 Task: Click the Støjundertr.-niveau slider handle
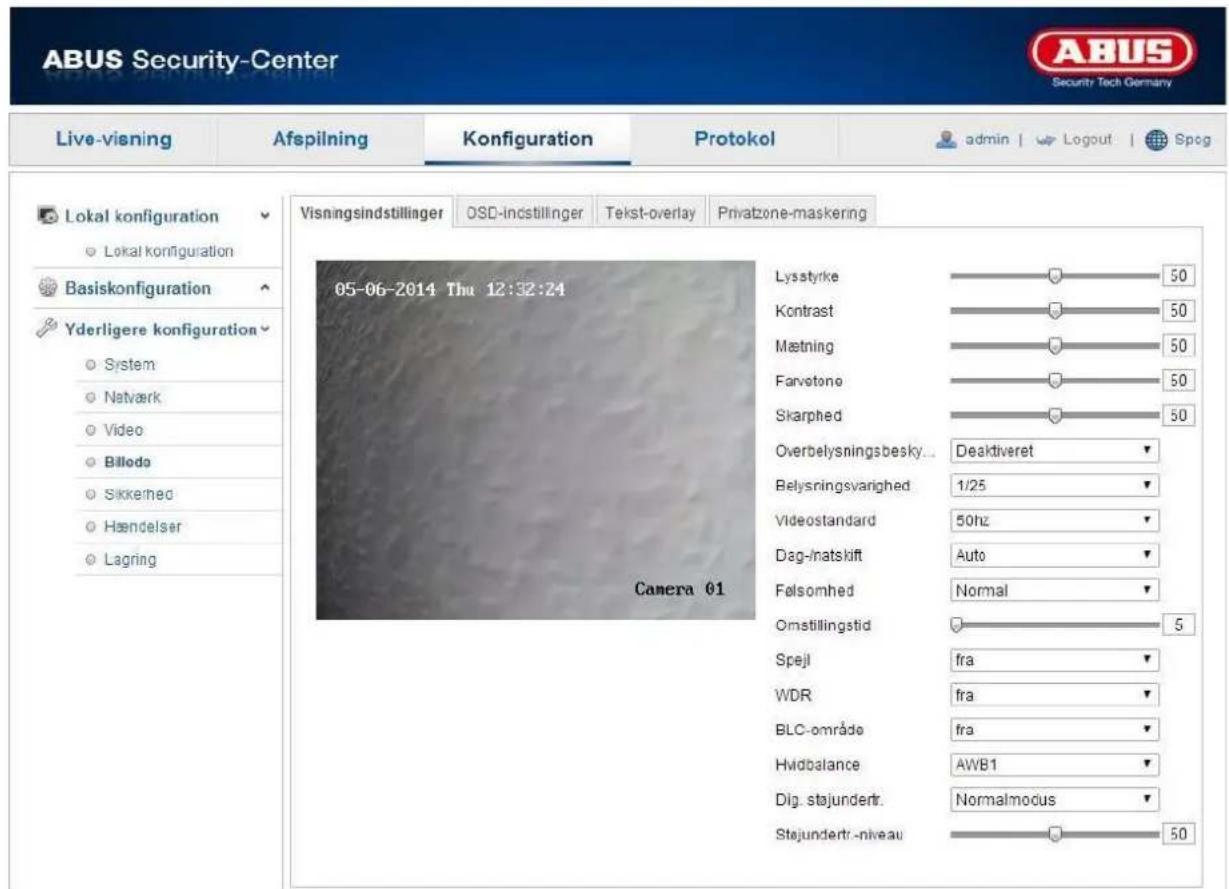pos(1054,835)
